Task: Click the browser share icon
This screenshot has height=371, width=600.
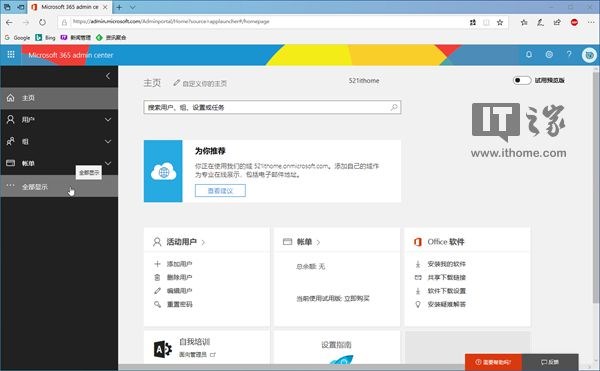Action: coord(557,23)
